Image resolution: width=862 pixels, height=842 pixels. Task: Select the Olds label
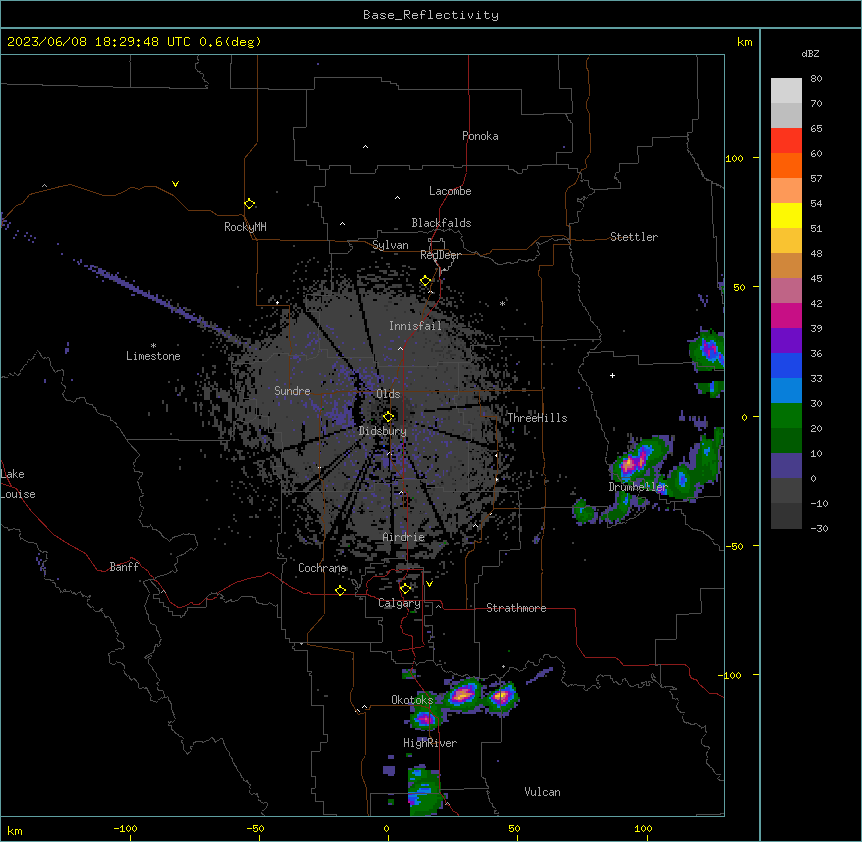click(388, 394)
